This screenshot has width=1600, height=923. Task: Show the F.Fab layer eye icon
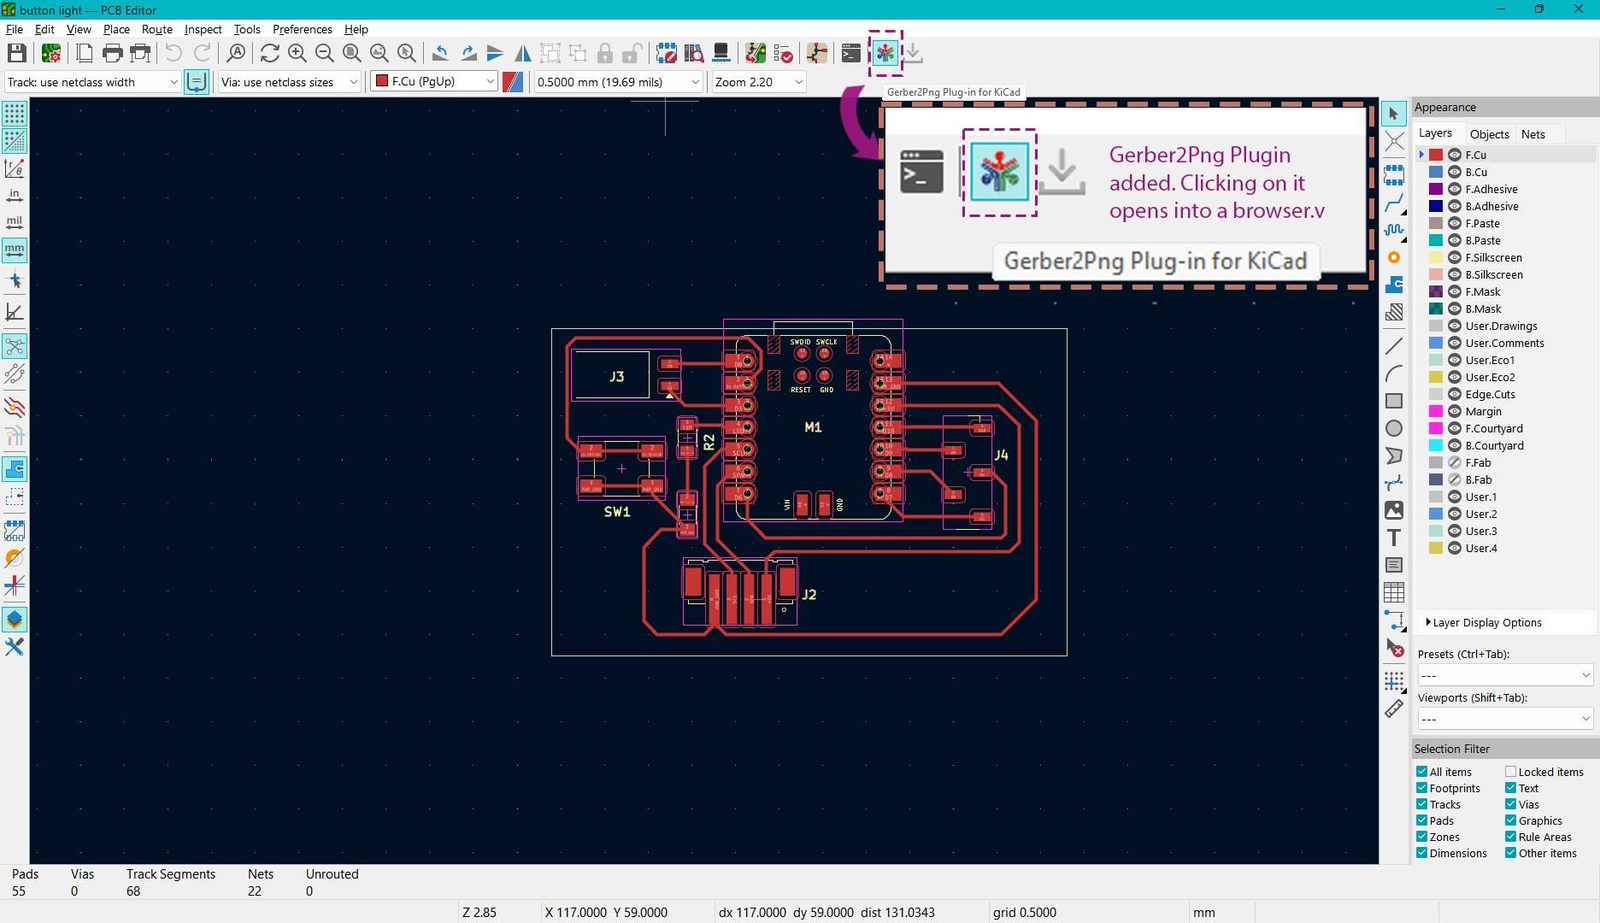coord(1455,463)
